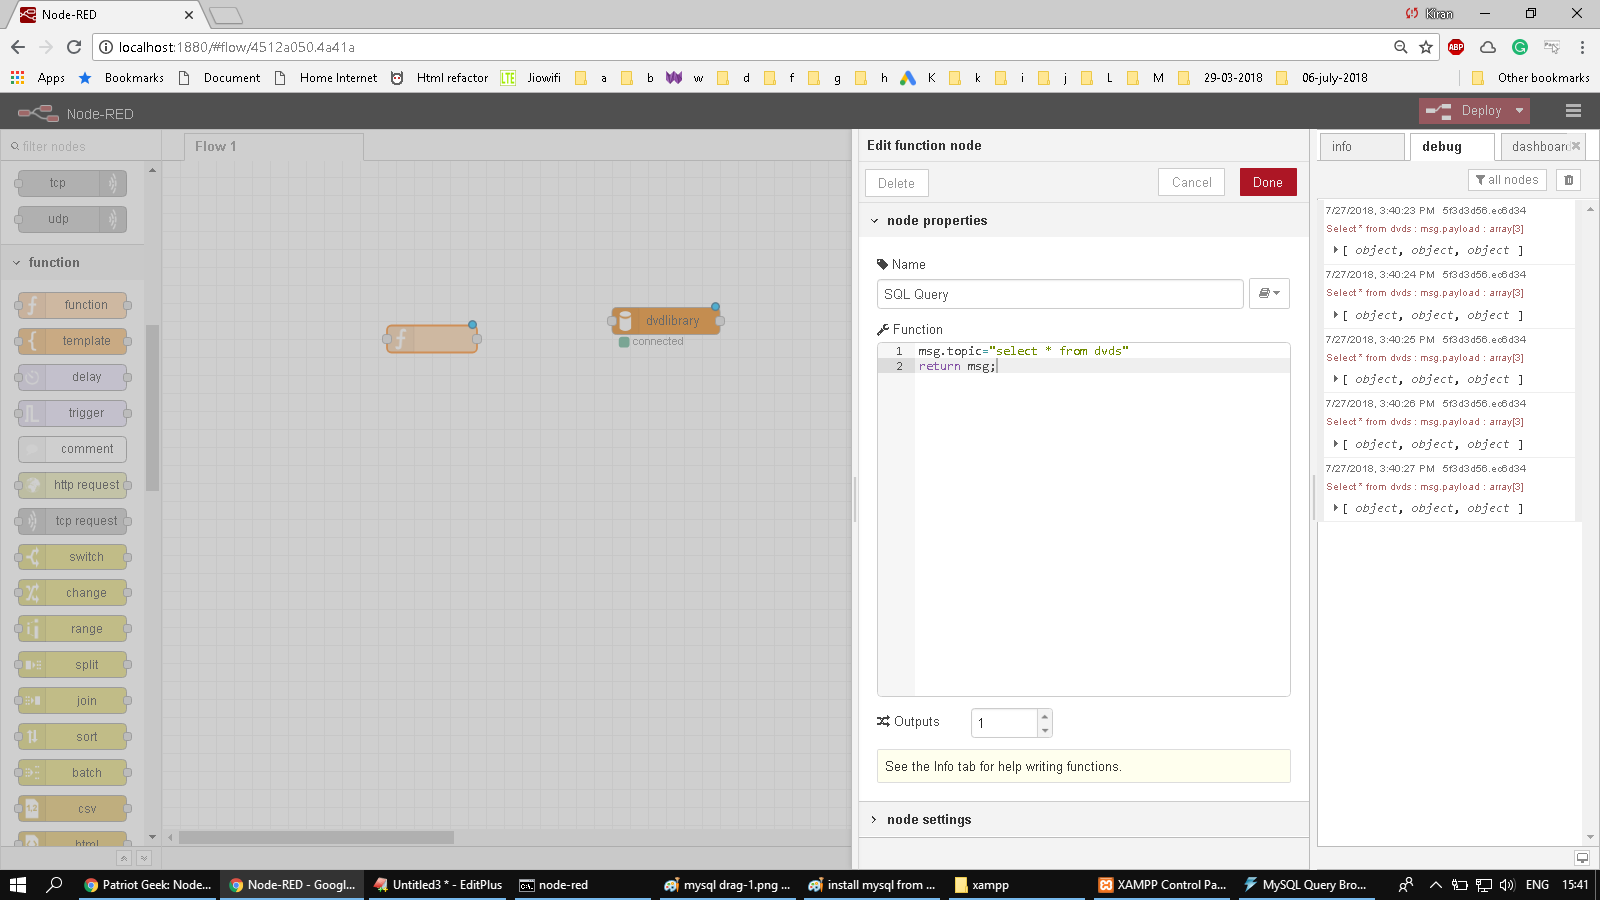Select the csv node in the palette
This screenshot has width=1600, height=900.
coord(71,808)
